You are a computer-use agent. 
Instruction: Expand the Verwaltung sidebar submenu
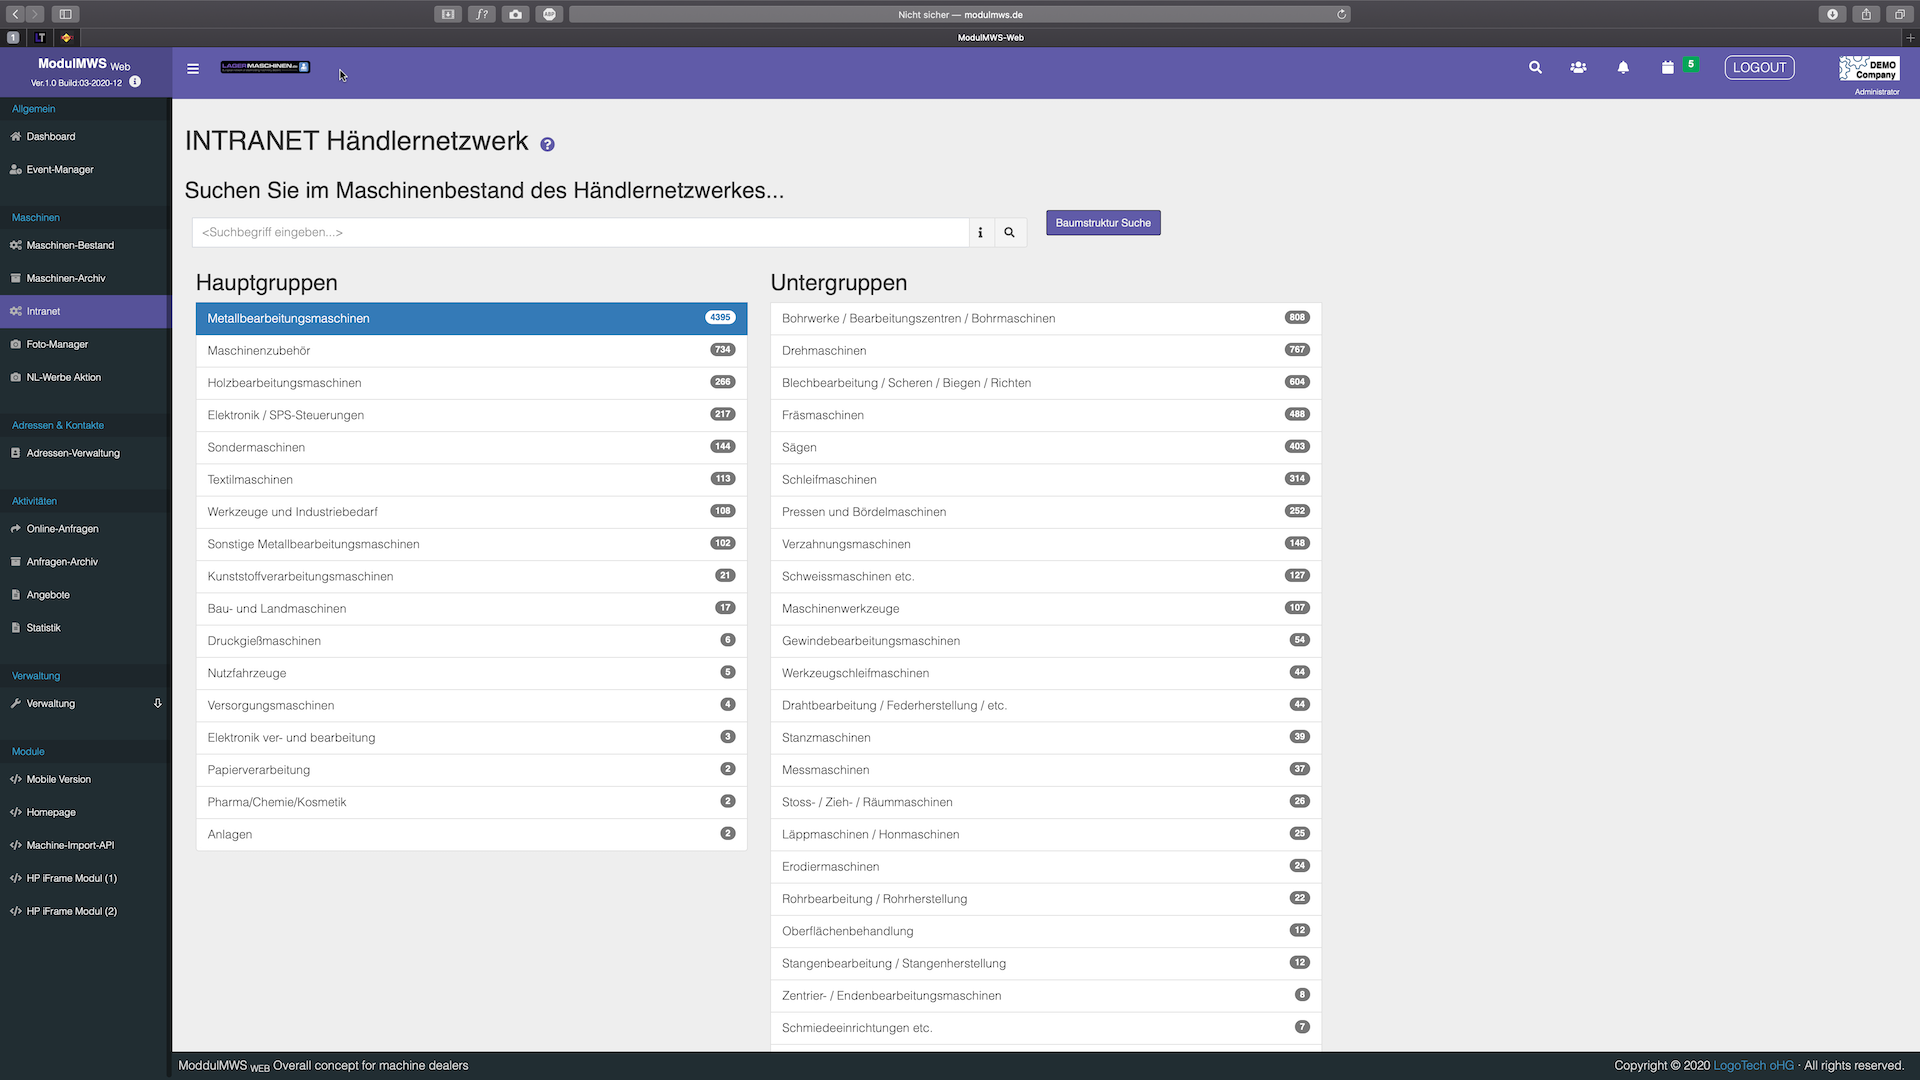[x=157, y=704]
